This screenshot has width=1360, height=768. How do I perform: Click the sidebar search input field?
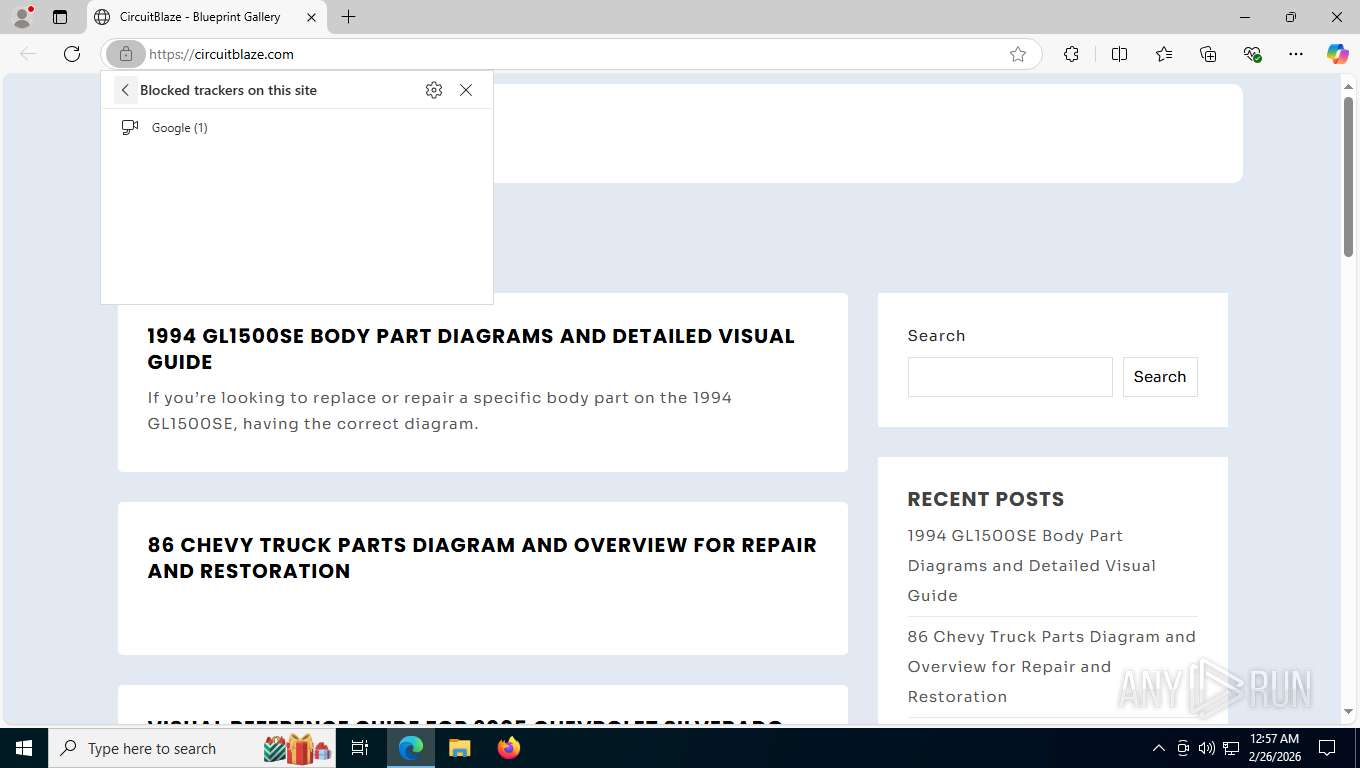tap(1010, 377)
